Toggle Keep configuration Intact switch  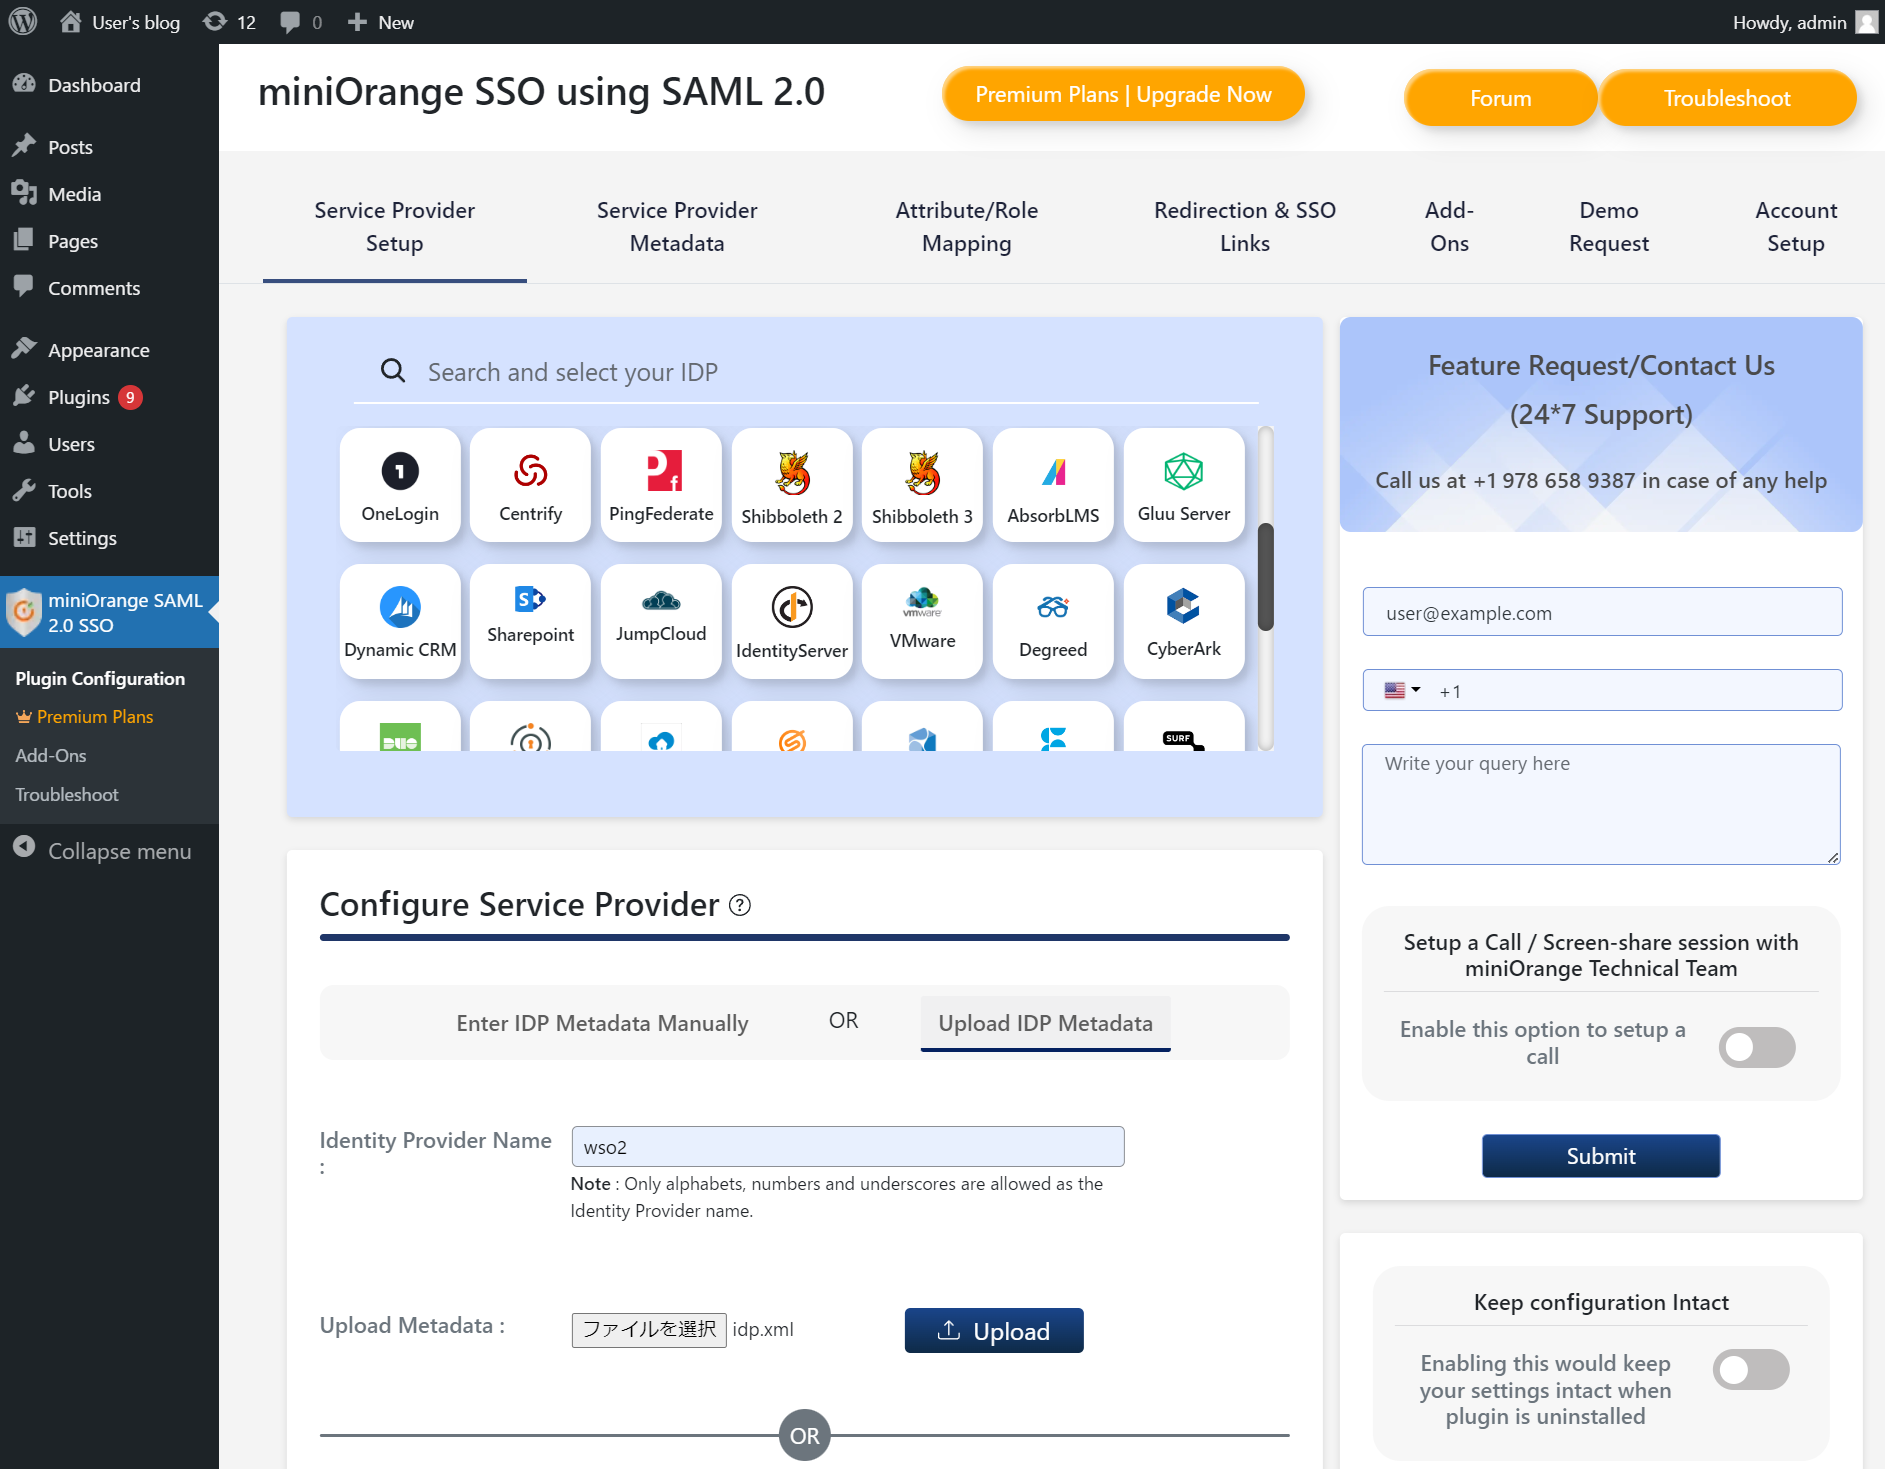click(1751, 1369)
